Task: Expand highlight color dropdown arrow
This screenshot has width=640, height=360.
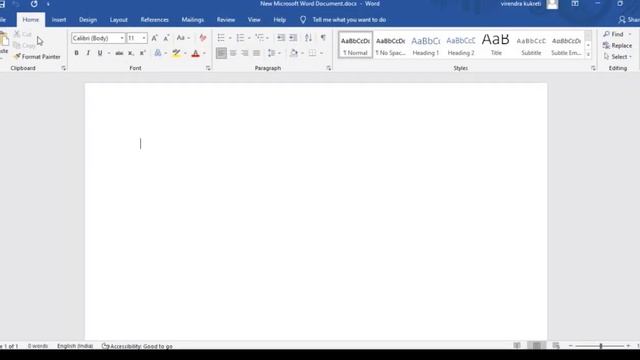Action: point(185,53)
